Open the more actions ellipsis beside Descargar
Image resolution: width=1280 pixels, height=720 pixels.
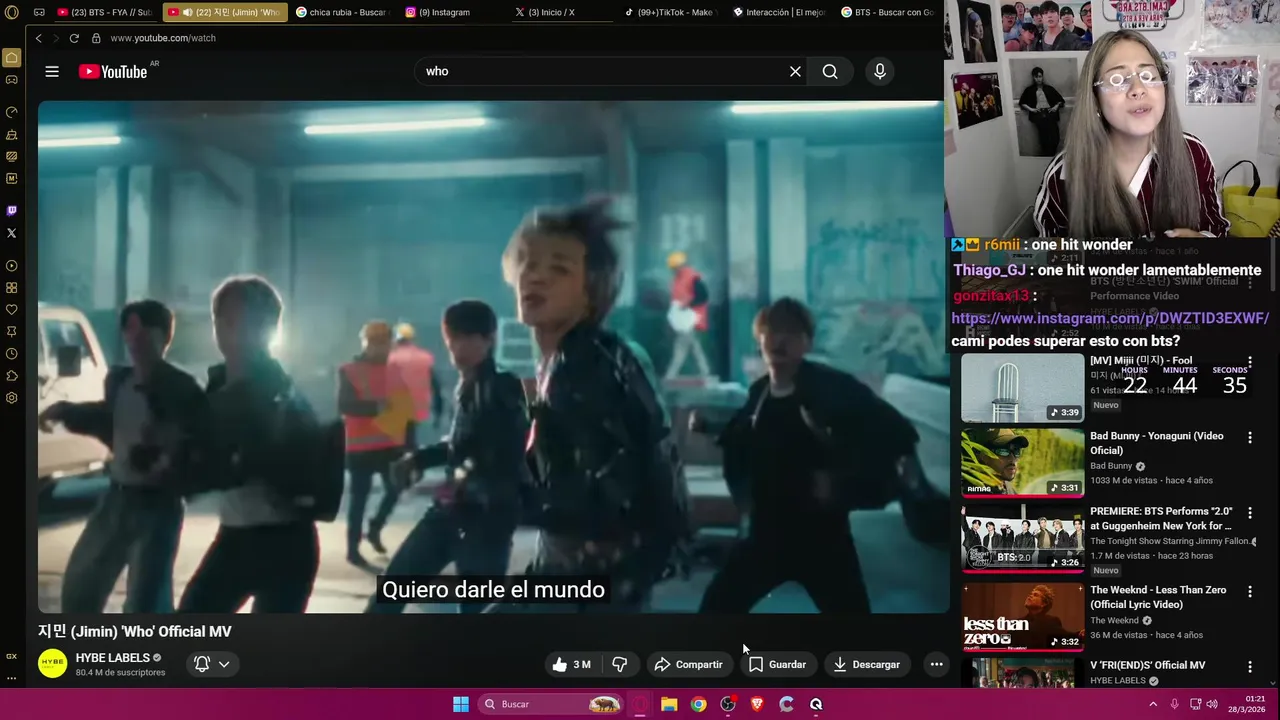click(936, 664)
